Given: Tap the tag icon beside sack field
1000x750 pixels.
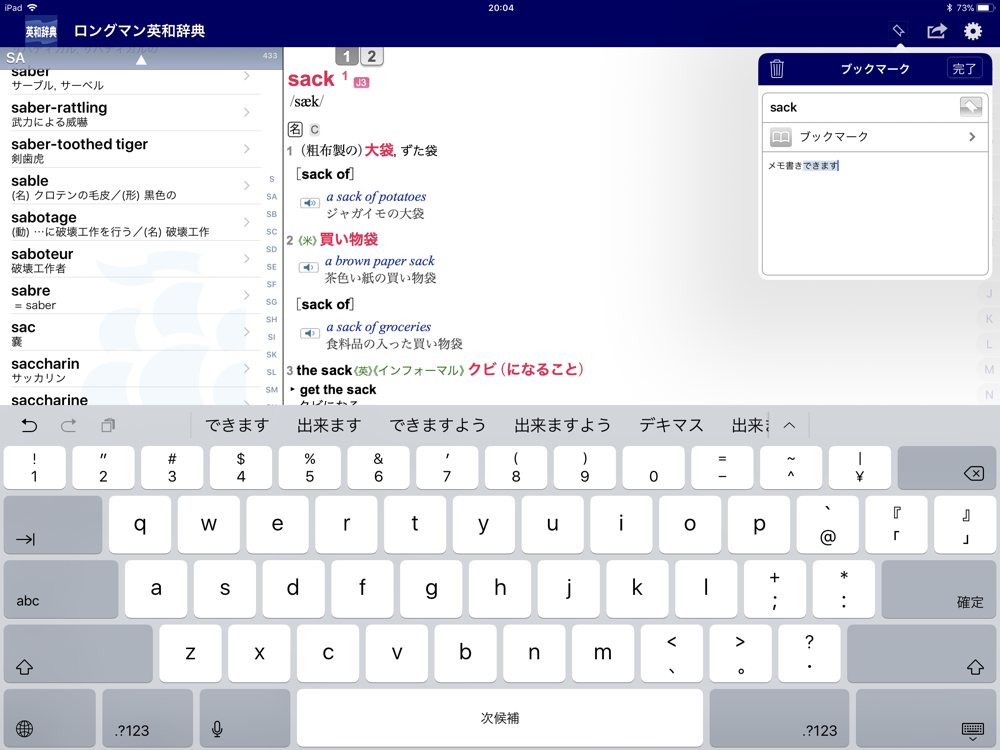Looking at the screenshot, I should (x=971, y=107).
